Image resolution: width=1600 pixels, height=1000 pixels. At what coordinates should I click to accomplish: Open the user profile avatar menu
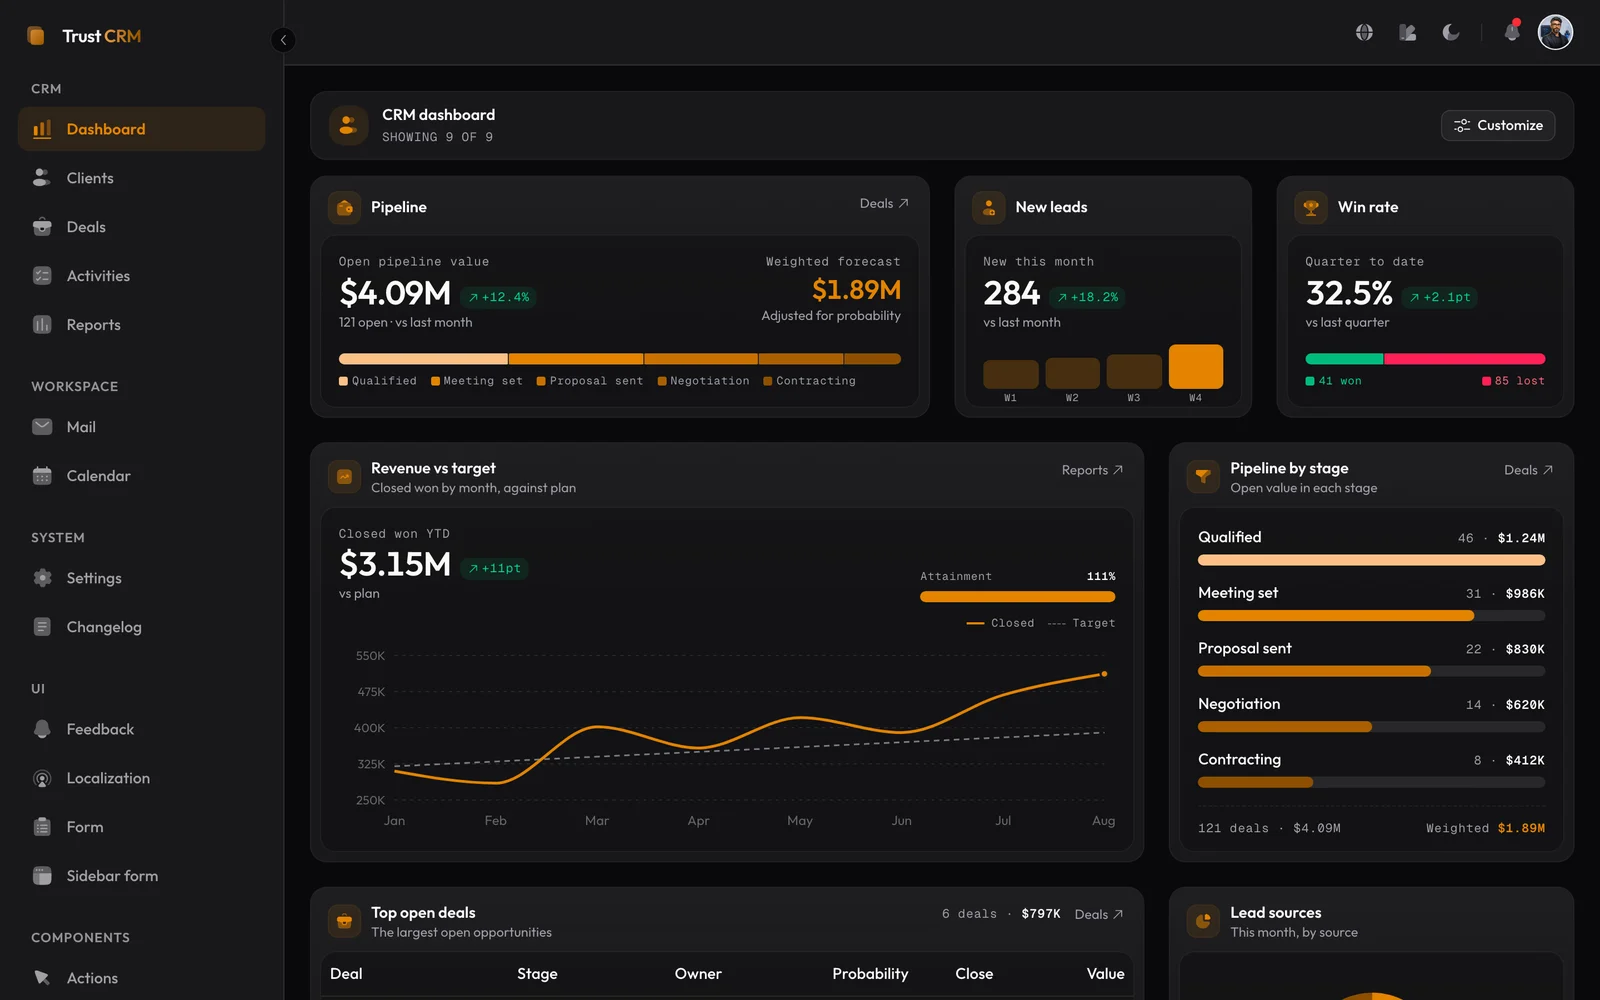pos(1555,33)
